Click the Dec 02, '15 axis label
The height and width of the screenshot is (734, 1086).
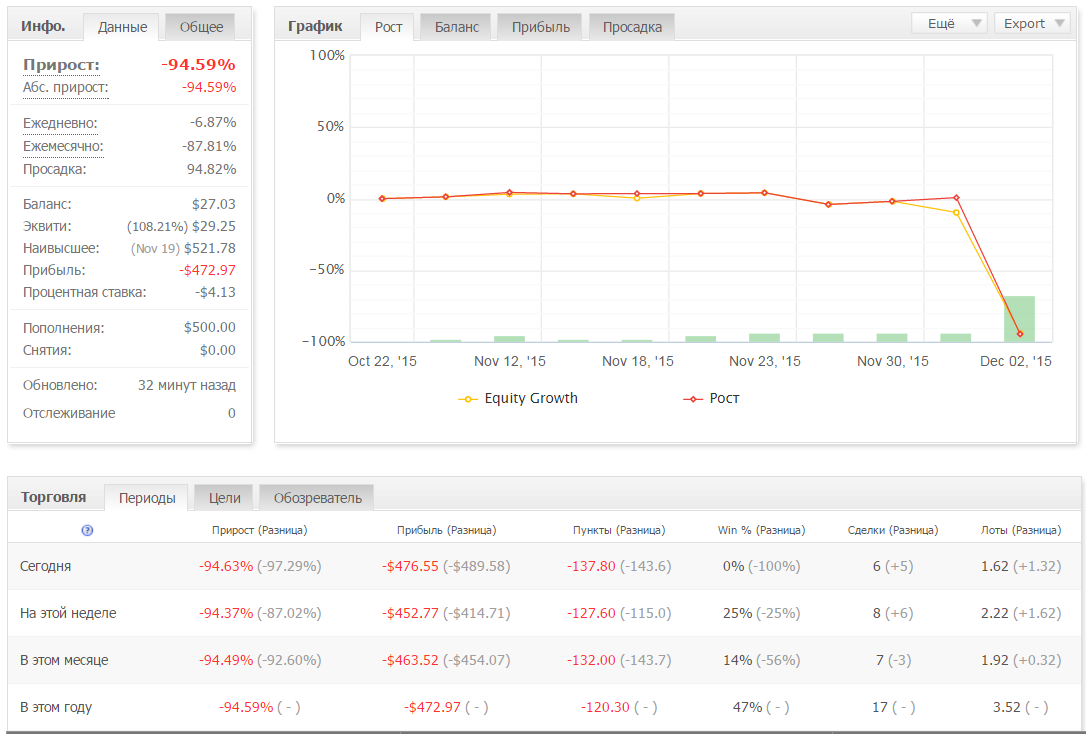(x=1015, y=361)
